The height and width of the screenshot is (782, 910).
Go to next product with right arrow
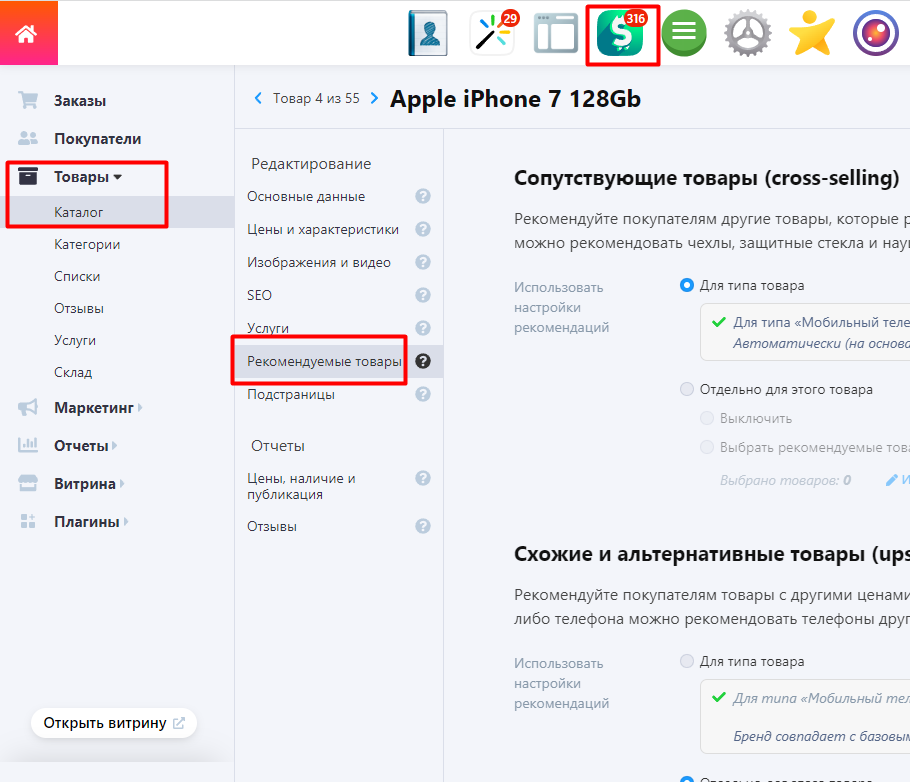pos(375,98)
